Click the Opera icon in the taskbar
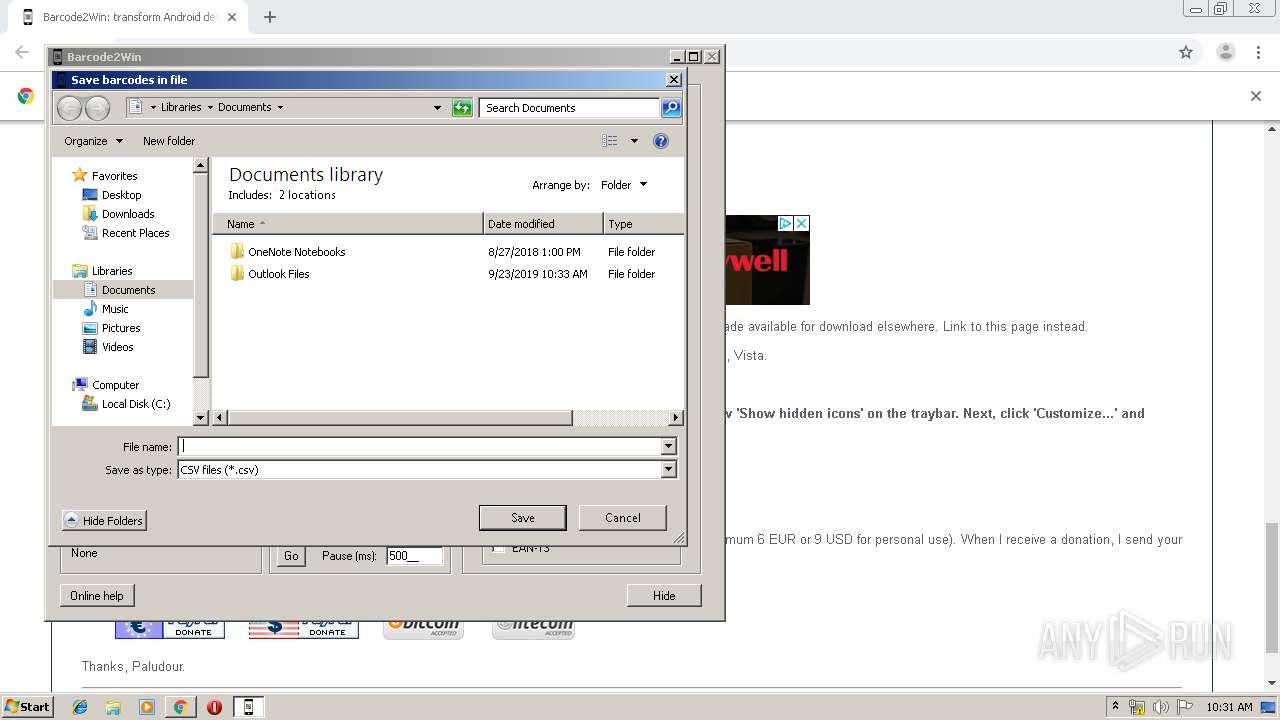The image size is (1280, 720). tap(214, 707)
